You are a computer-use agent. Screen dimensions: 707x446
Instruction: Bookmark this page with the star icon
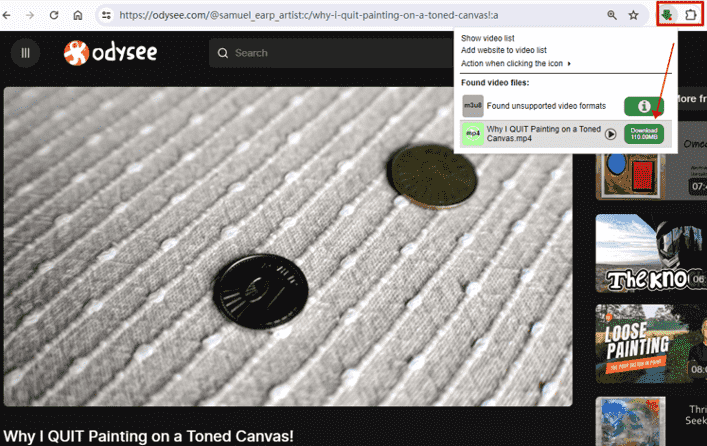pyautogui.click(x=633, y=15)
